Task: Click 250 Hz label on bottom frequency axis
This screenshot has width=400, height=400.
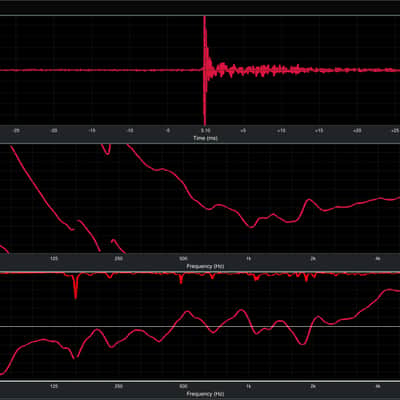Action: click(x=118, y=386)
